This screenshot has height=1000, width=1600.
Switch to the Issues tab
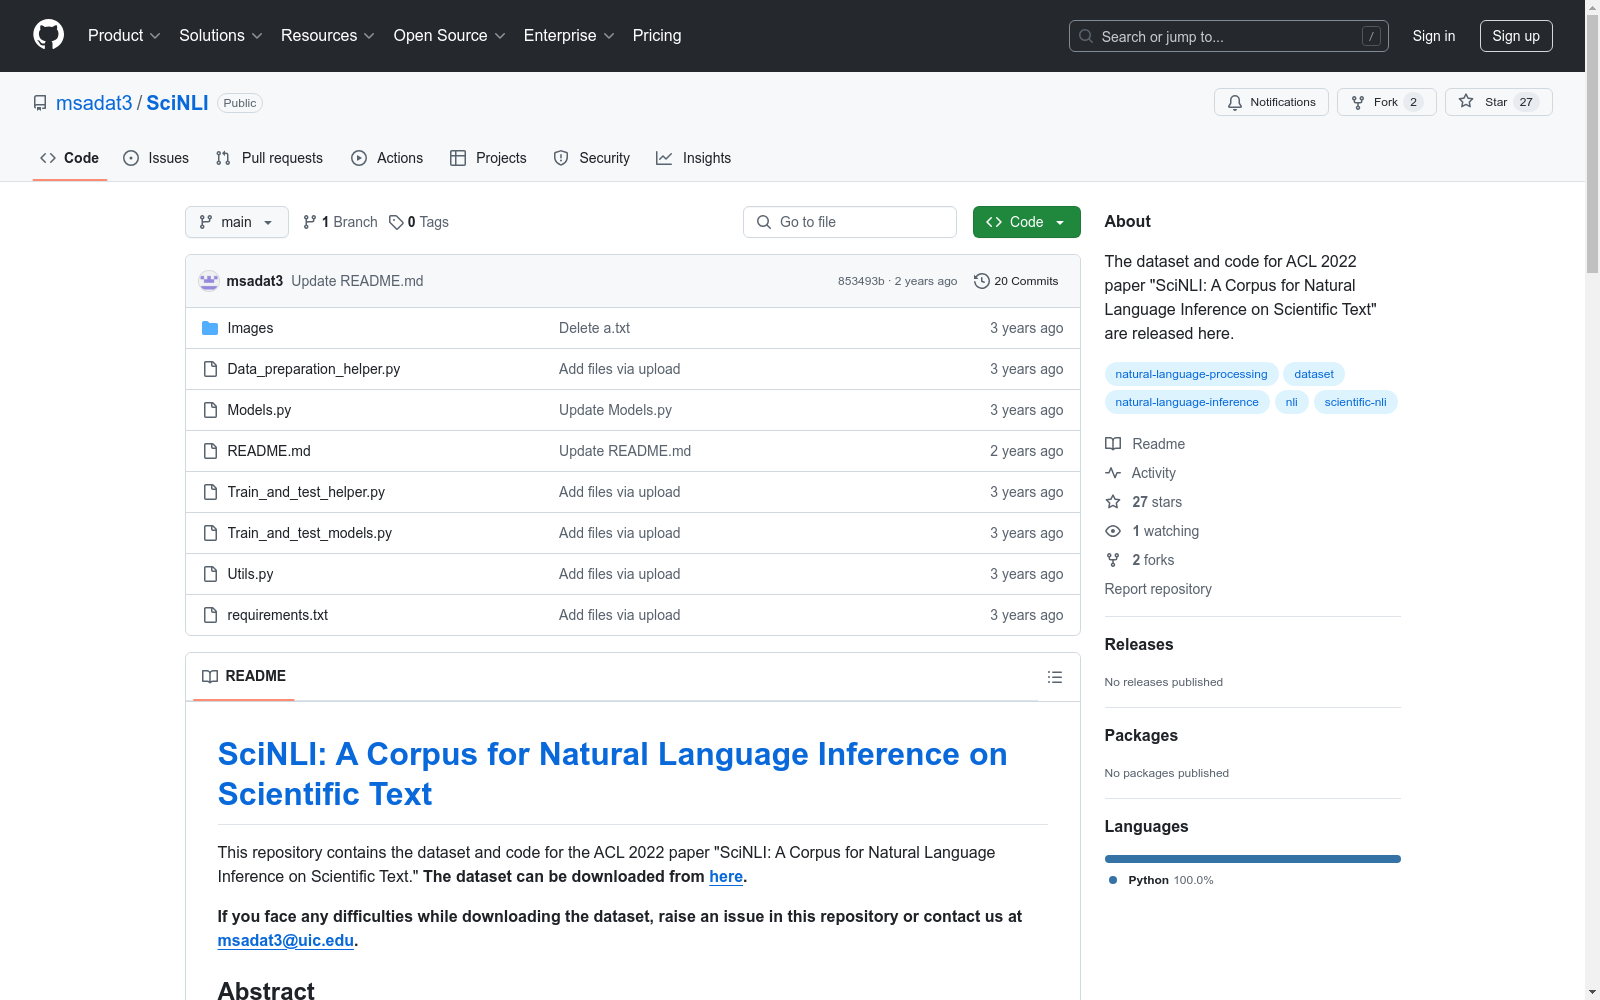tap(156, 158)
